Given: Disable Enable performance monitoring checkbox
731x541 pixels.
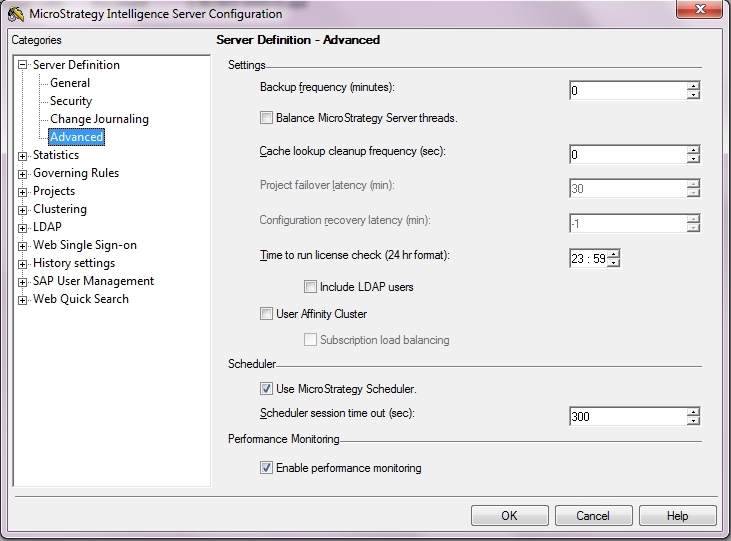Looking at the screenshot, I should tap(266, 468).
